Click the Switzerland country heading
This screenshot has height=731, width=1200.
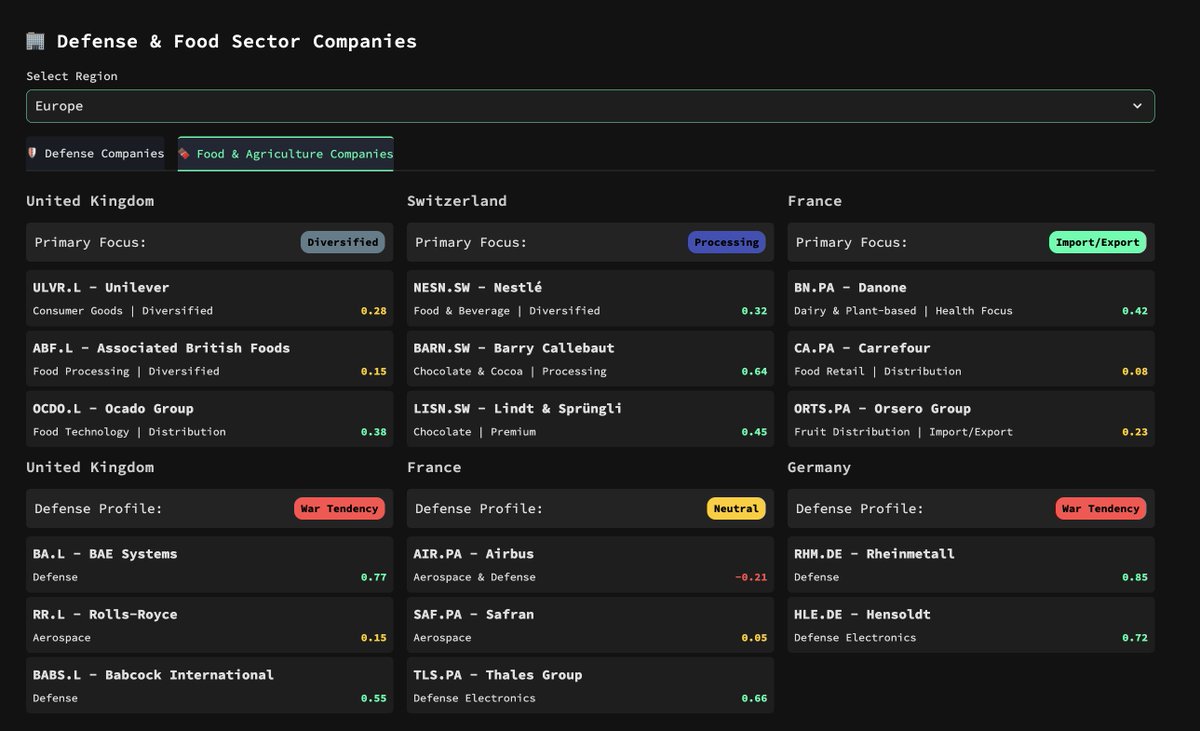coord(457,201)
